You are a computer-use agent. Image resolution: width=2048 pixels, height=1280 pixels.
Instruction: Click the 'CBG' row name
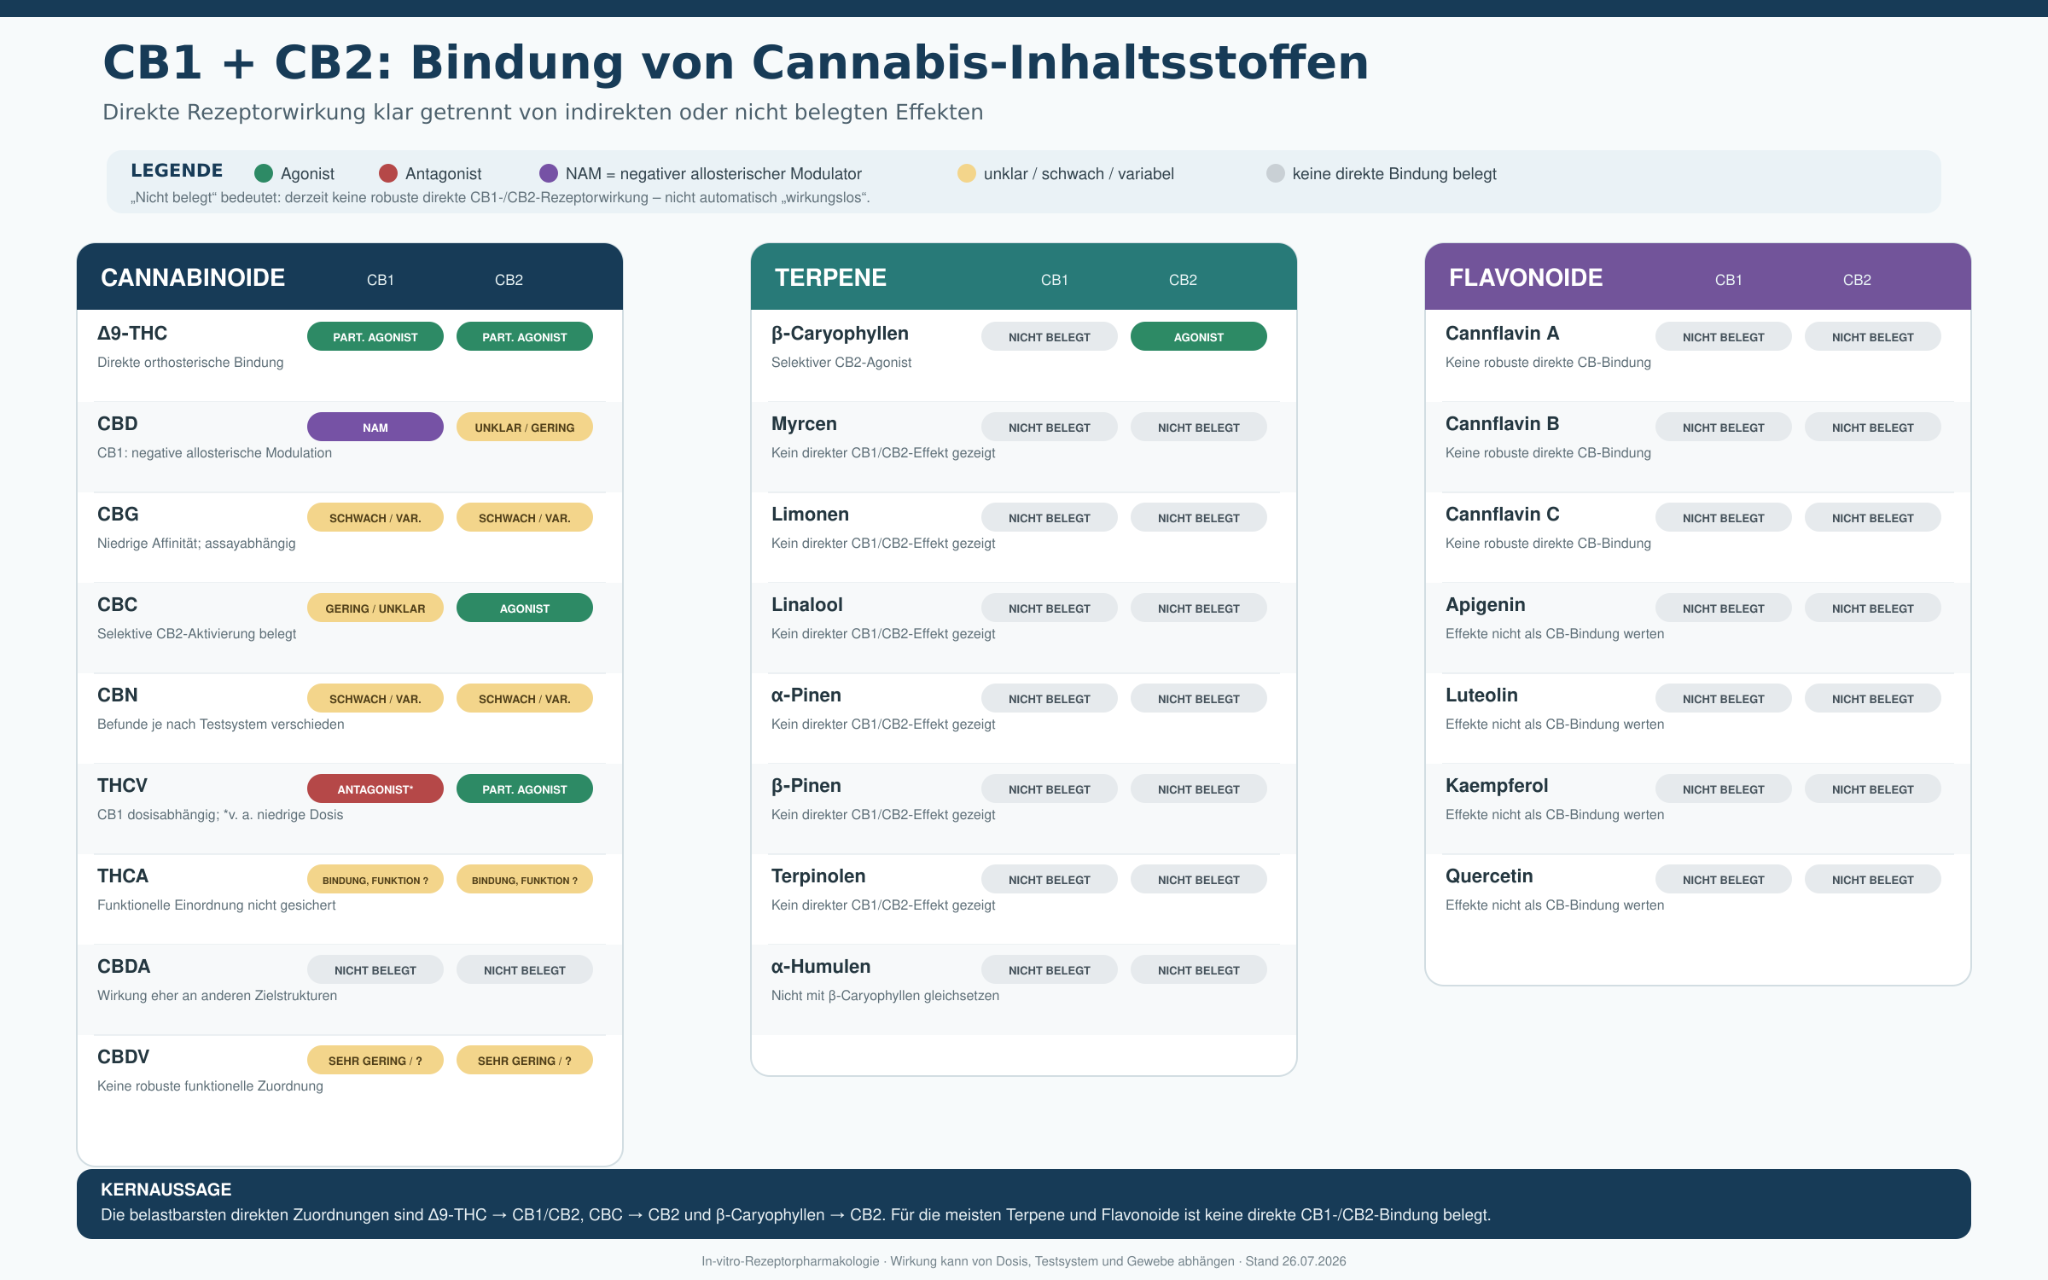[x=118, y=515]
